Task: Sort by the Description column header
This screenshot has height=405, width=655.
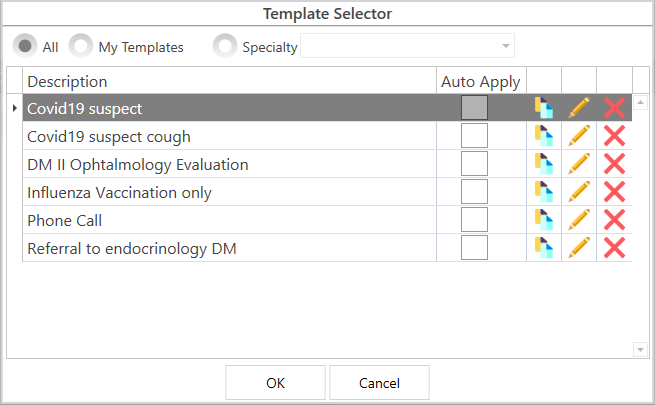Action: point(230,81)
